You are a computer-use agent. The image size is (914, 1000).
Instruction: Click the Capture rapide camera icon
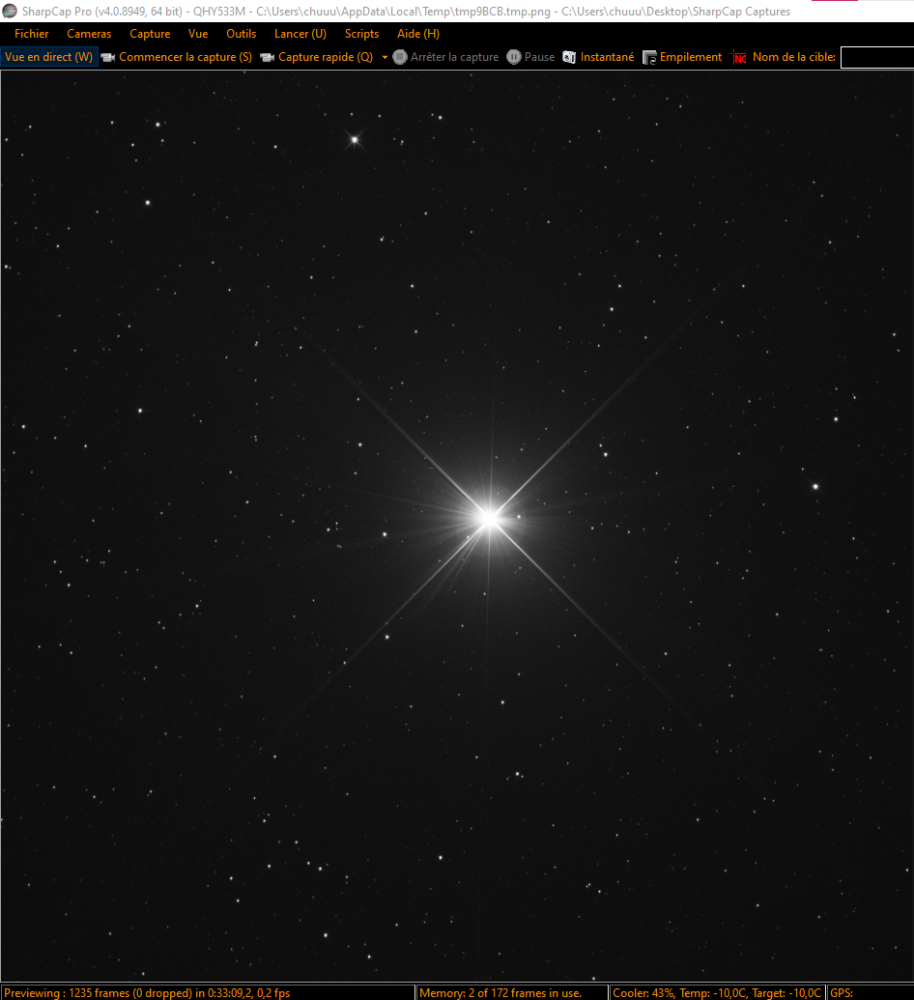pyautogui.click(x=267, y=57)
